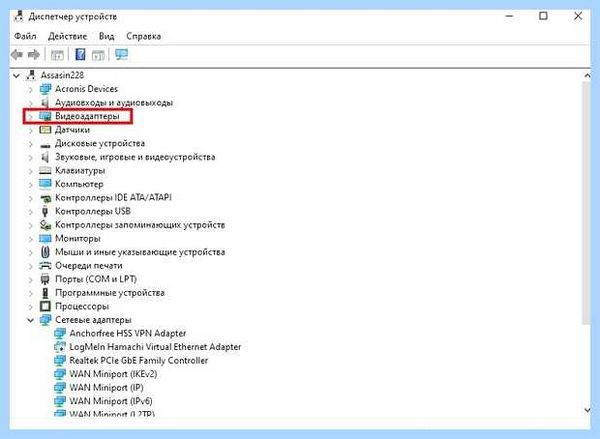The image size is (600, 439).
Task: Click the Очереди печати printer icon
Action: click(45, 266)
